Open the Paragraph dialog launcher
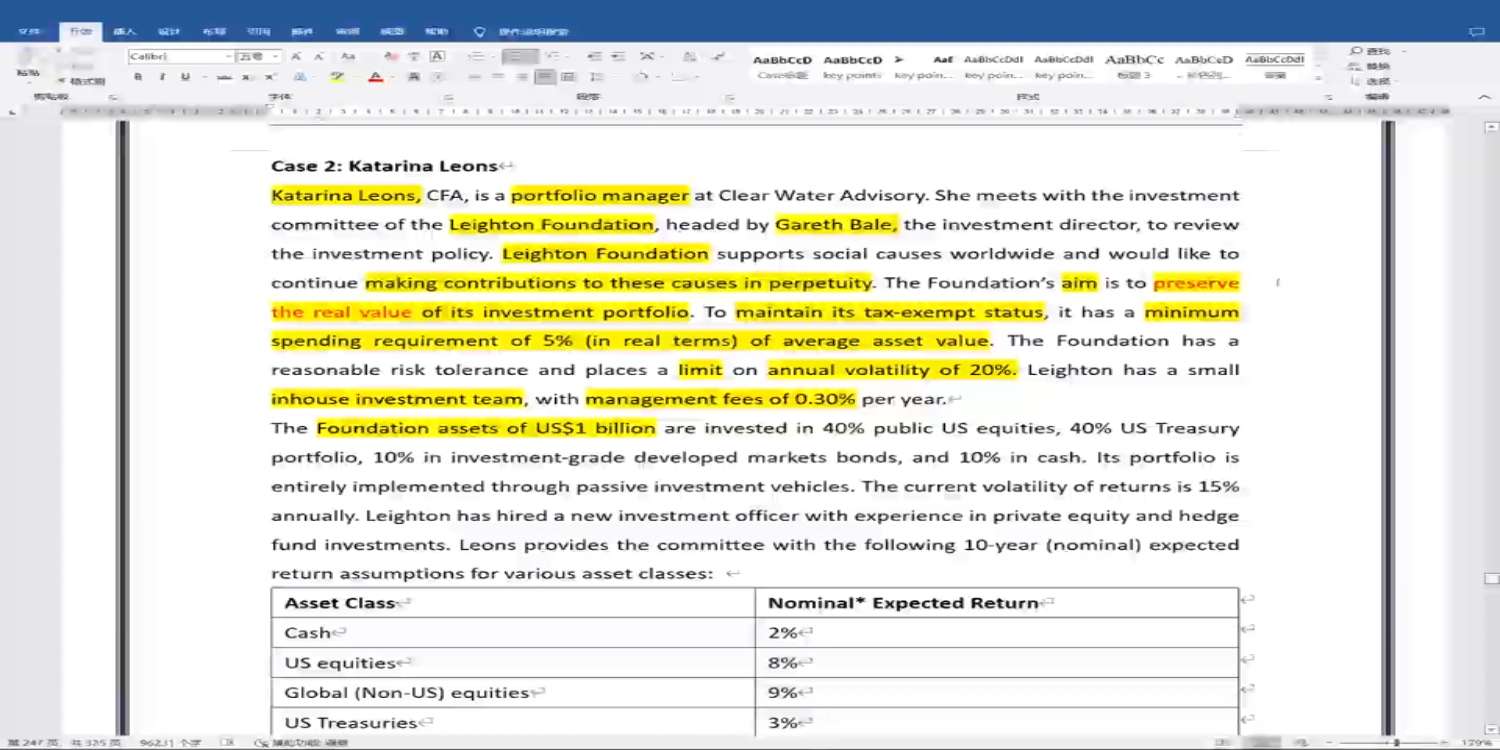Viewport: 1500px width, 750px height. 729,97
